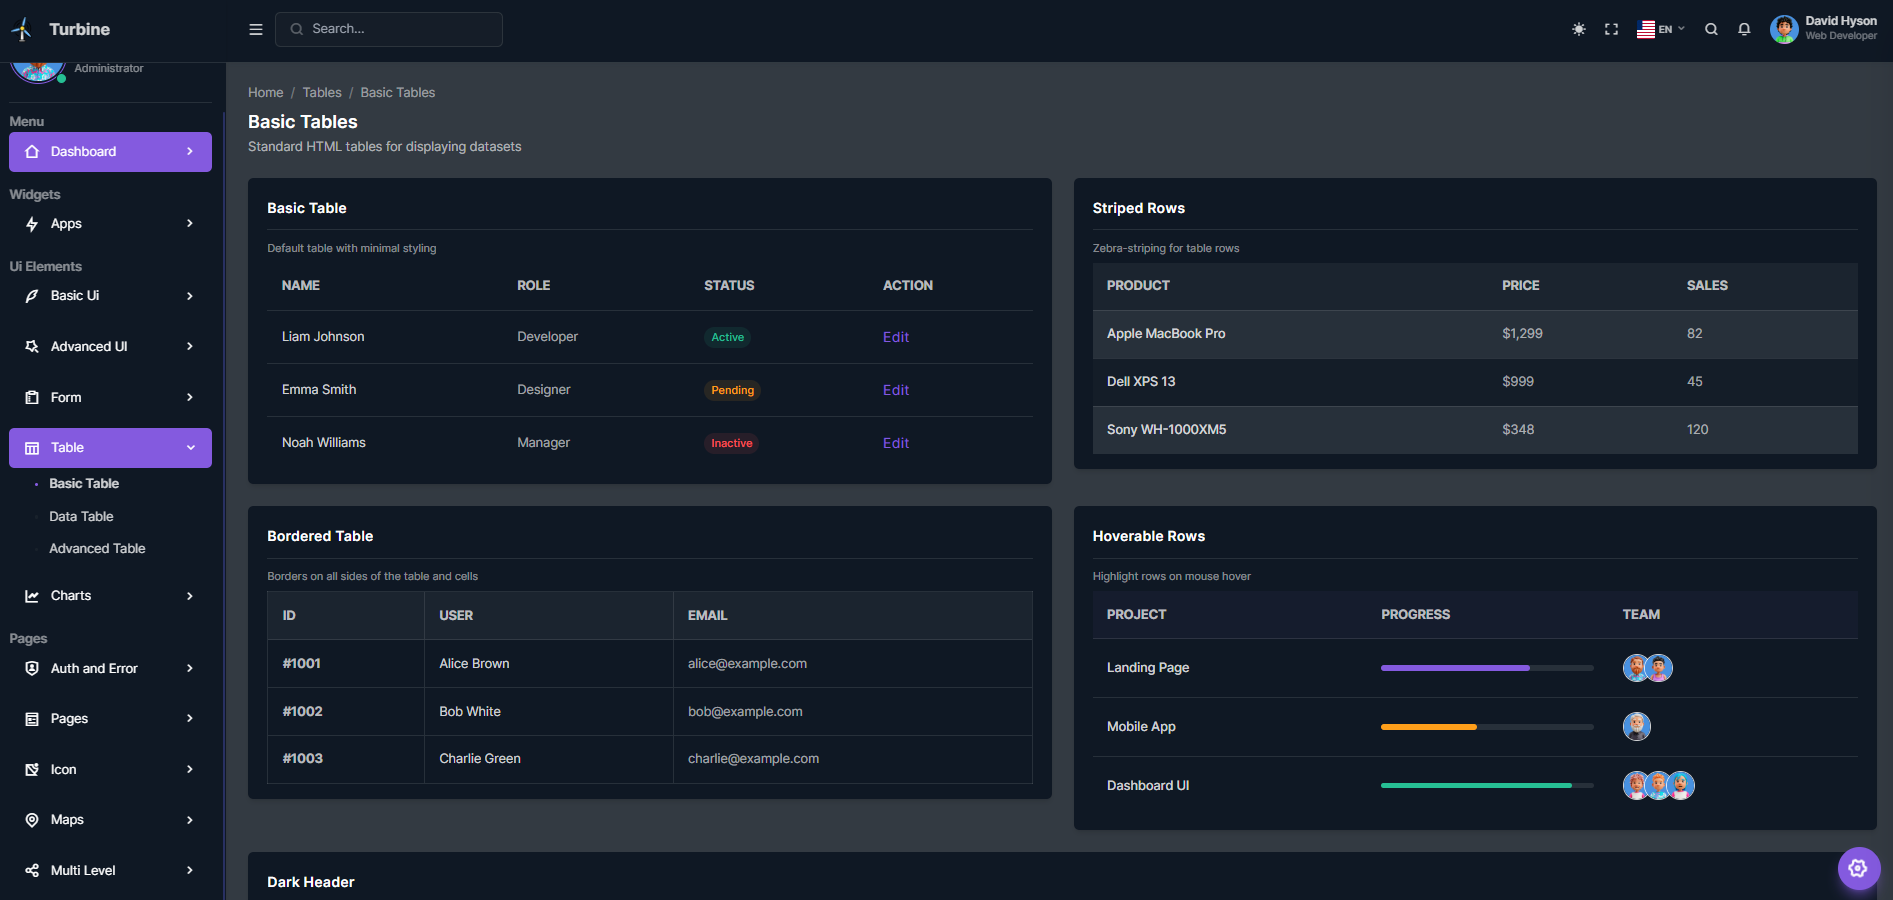Image resolution: width=1893 pixels, height=900 pixels.
Task: Click inside the Search input field
Action: pyautogui.click(x=390, y=29)
